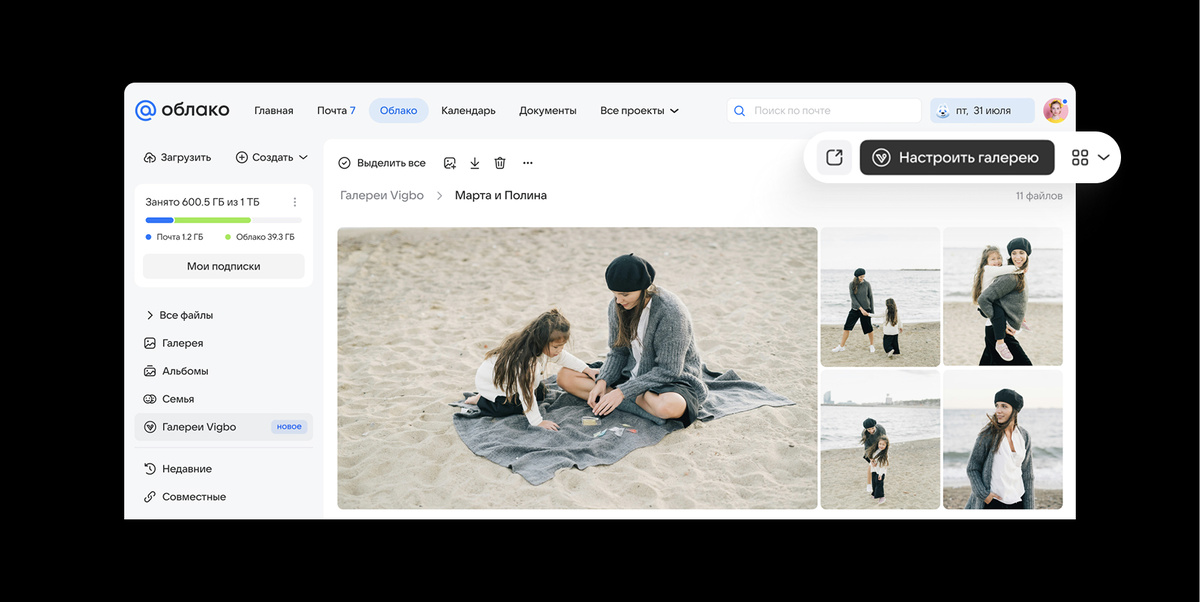Open the Календарь tab

tap(468, 111)
